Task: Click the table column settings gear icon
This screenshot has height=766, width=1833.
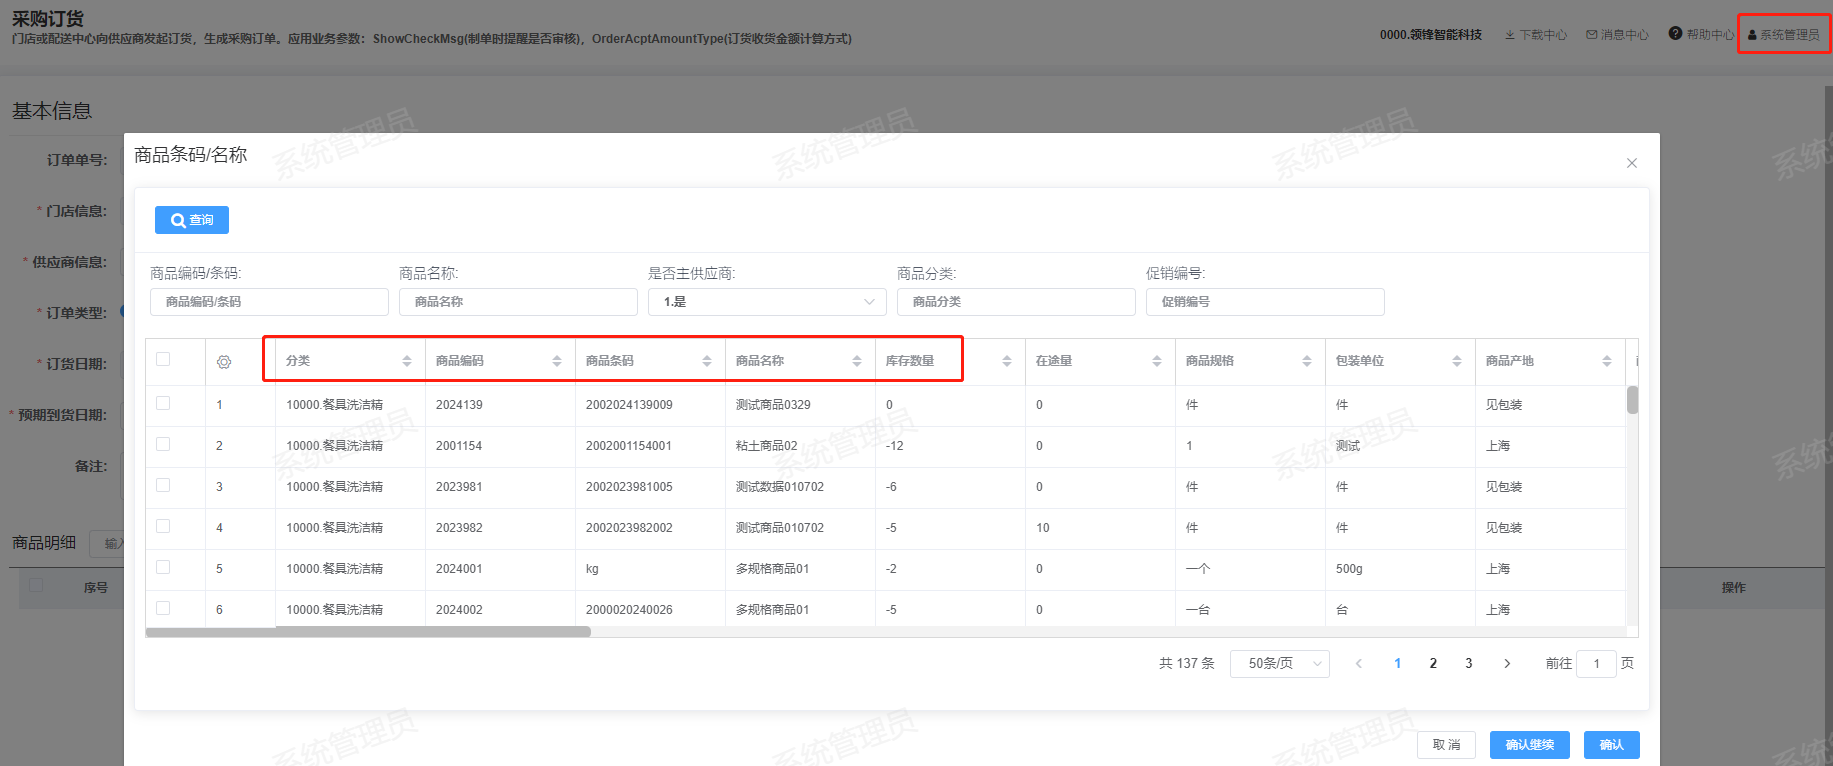Action: click(224, 362)
